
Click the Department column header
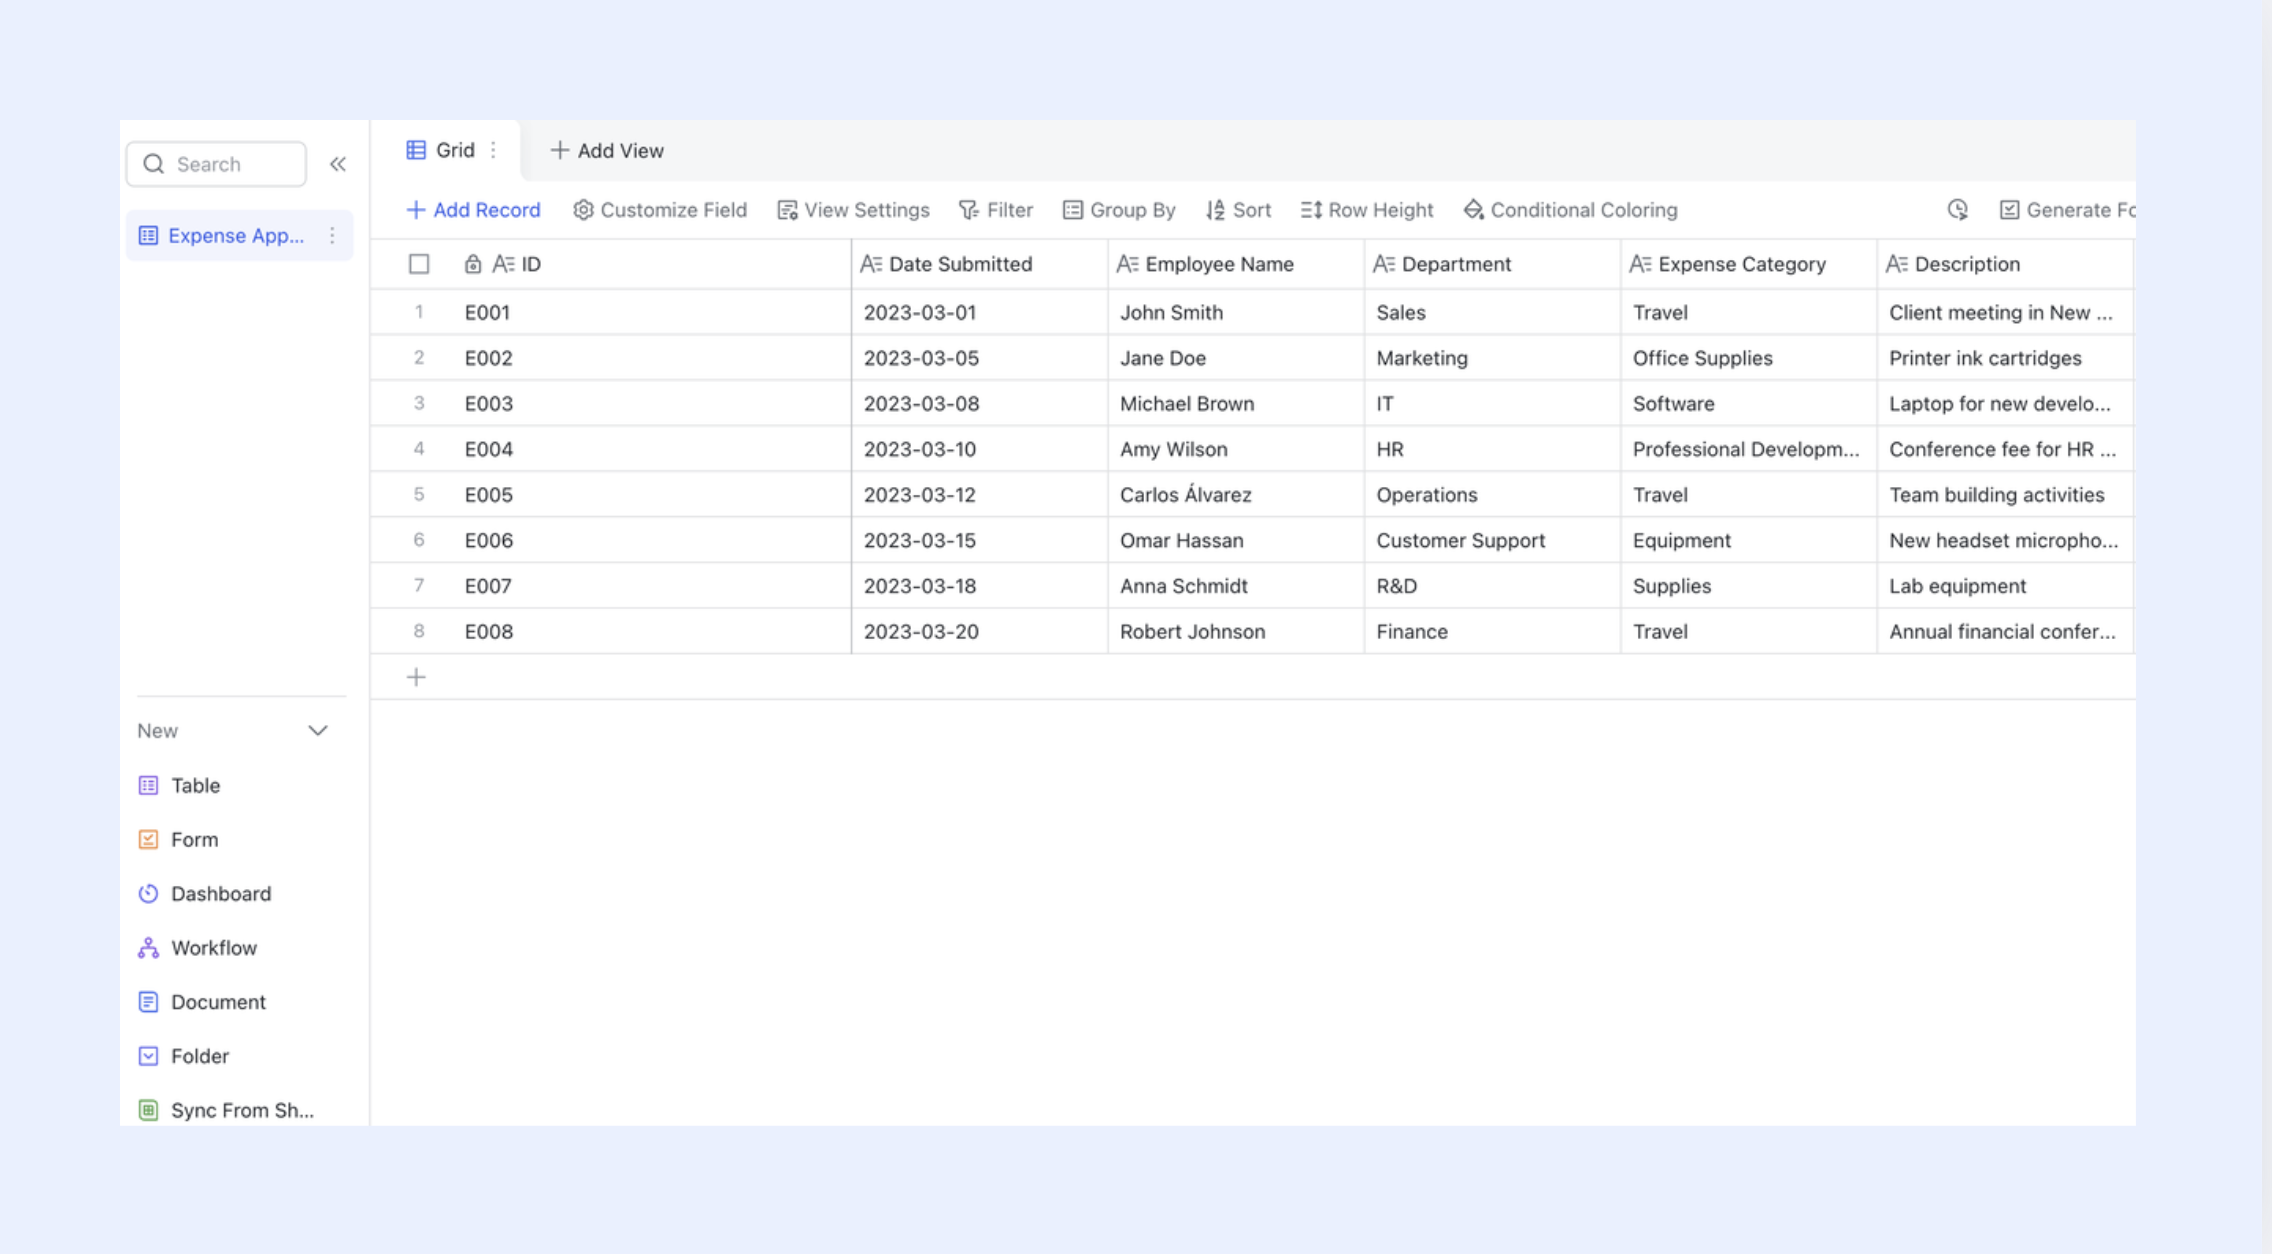point(1492,264)
